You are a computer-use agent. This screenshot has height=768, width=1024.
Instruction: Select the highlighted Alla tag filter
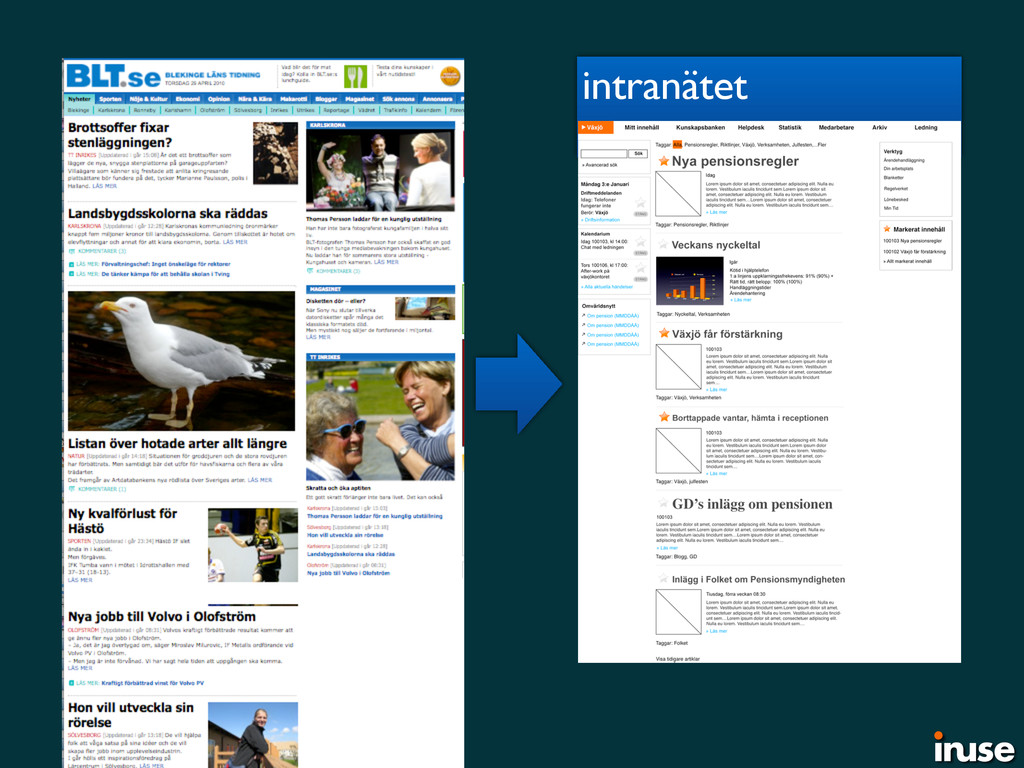point(677,145)
